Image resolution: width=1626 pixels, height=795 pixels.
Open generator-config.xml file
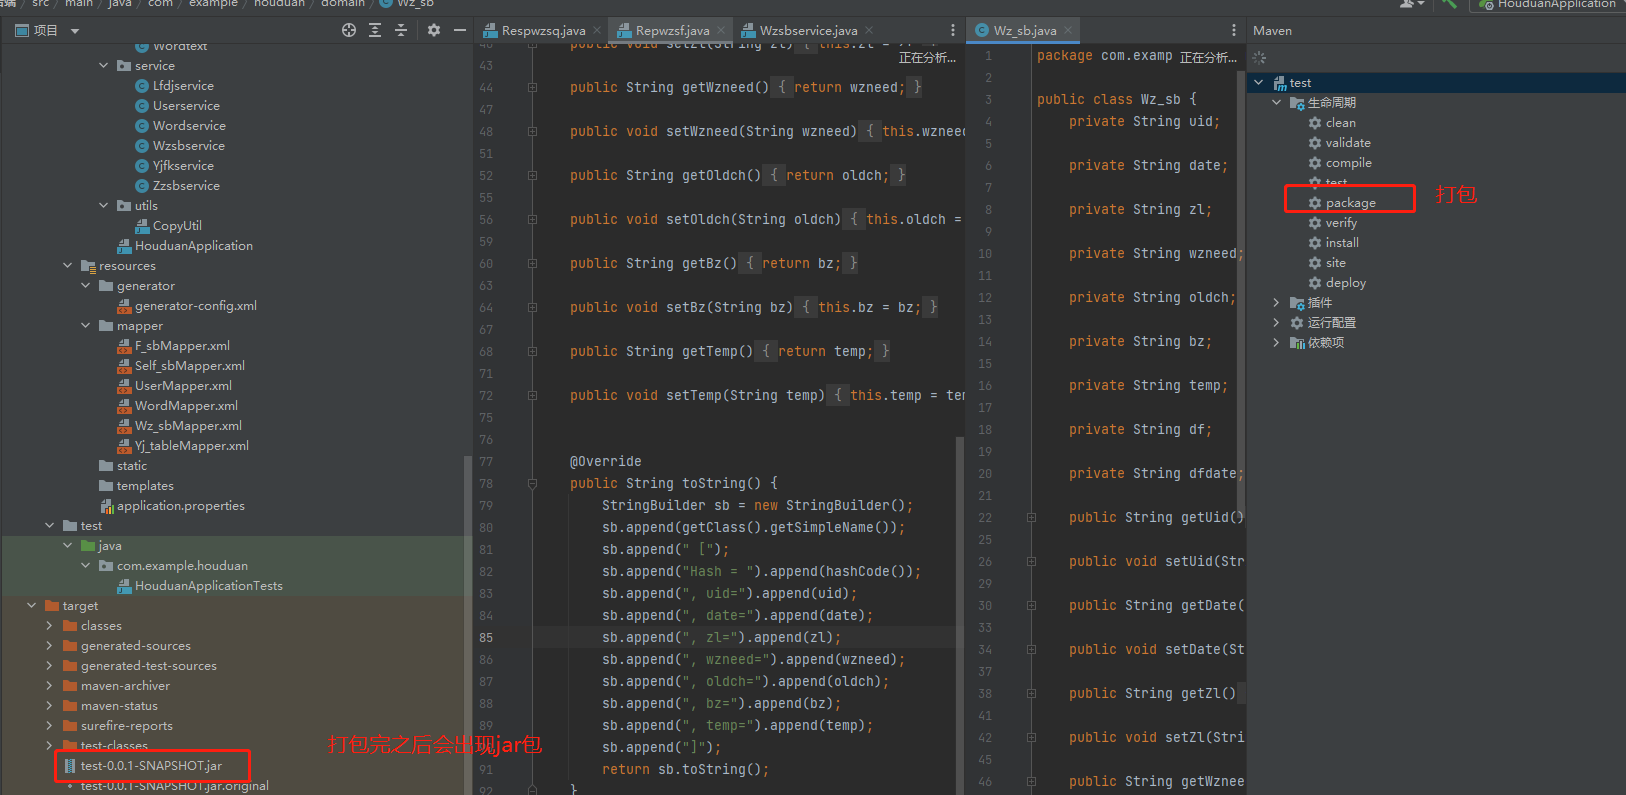(x=187, y=306)
